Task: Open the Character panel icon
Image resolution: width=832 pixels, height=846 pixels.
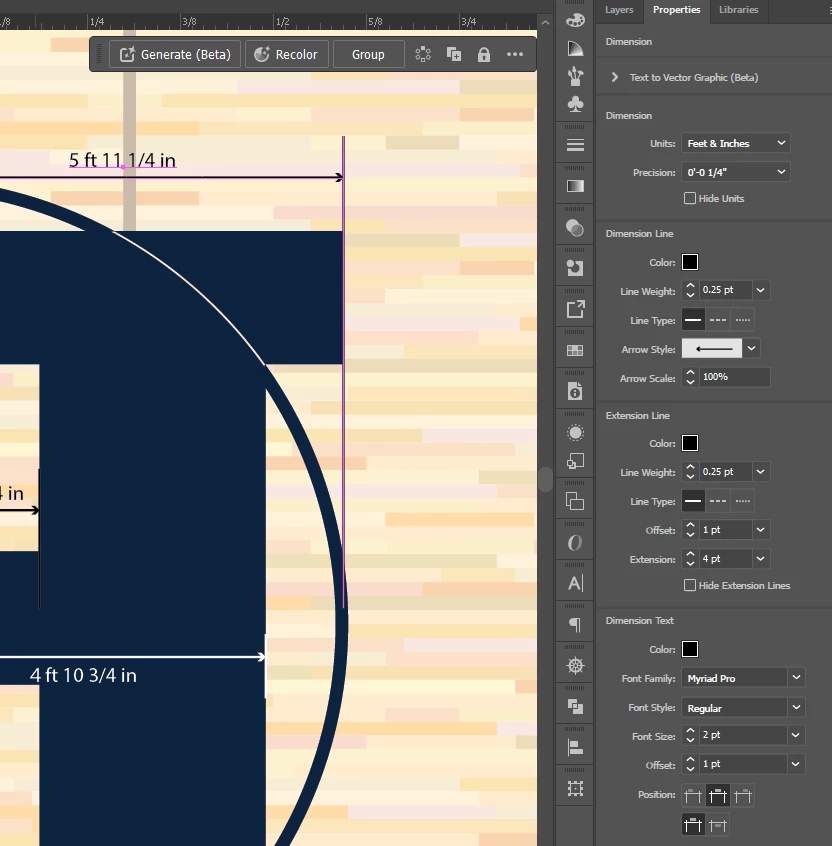Action: [x=575, y=583]
